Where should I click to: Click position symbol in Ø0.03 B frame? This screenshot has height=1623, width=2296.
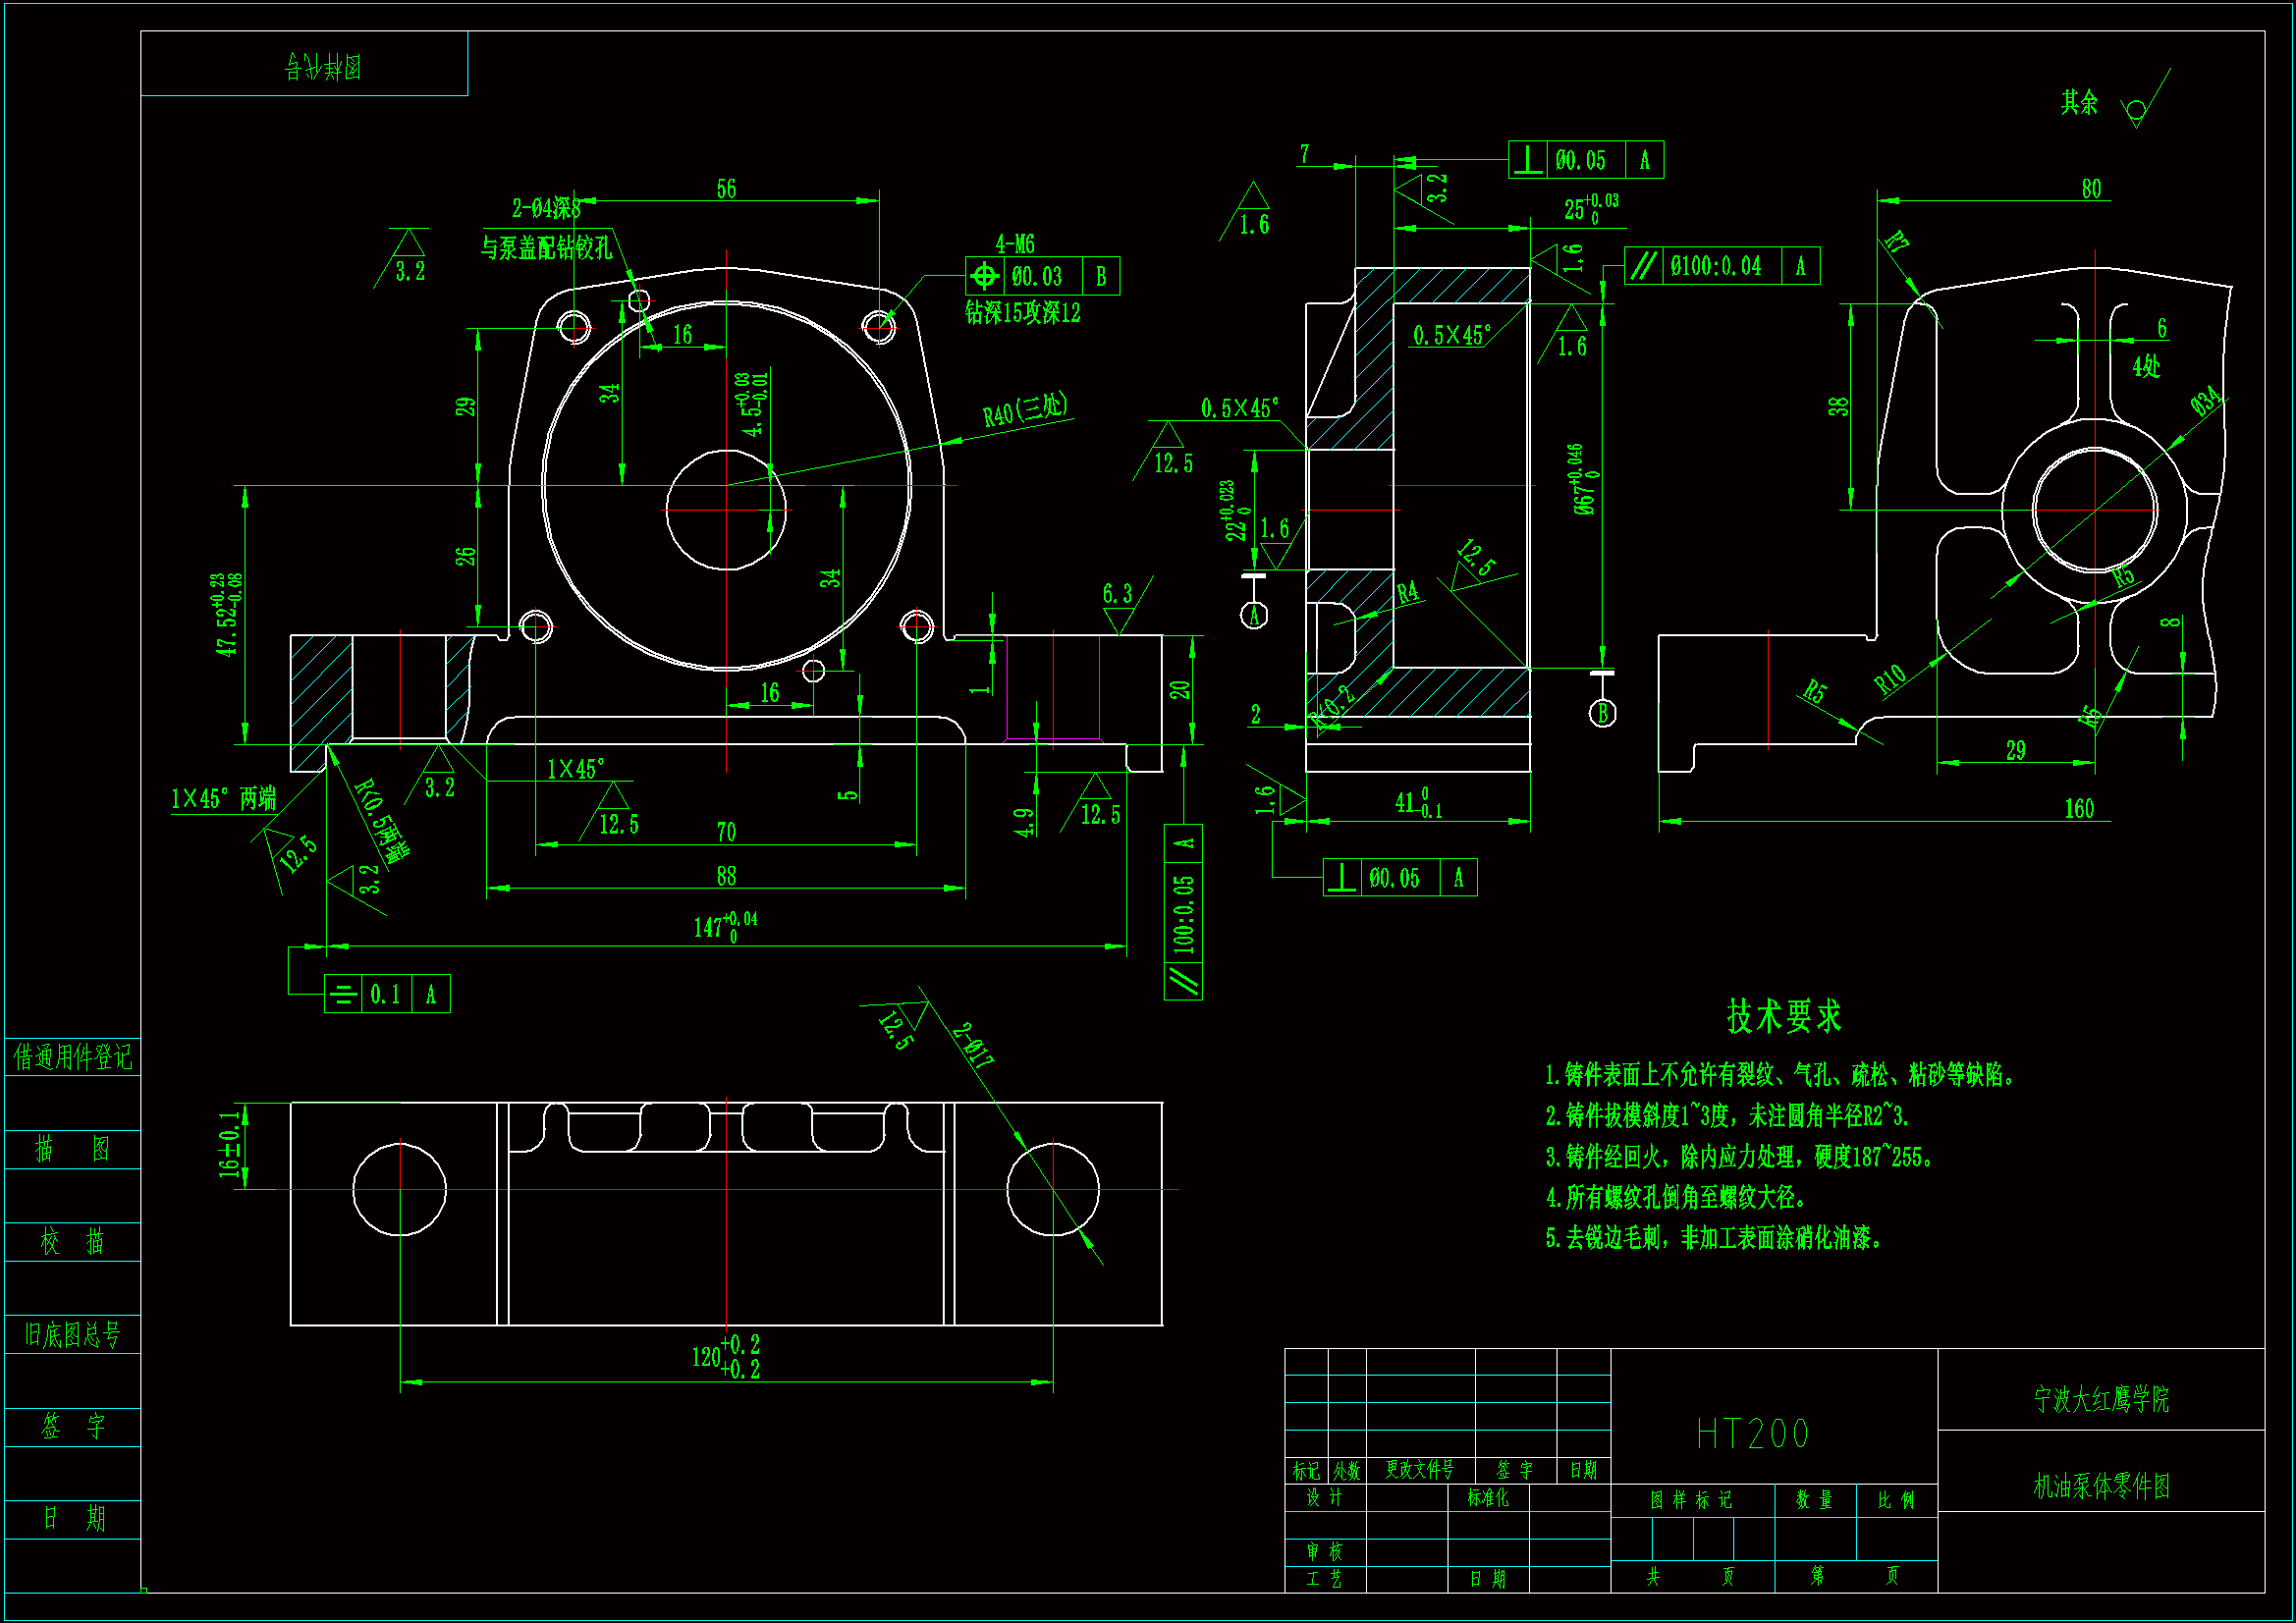coord(985,276)
